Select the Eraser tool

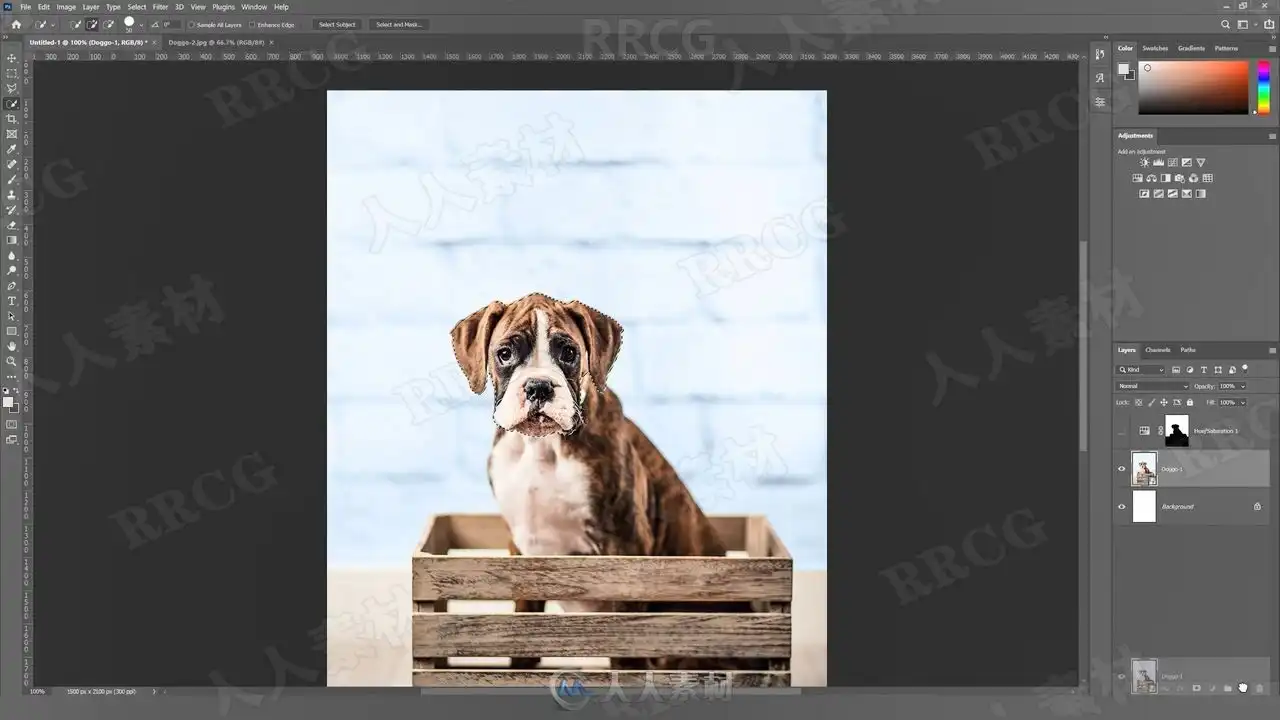point(12,225)
